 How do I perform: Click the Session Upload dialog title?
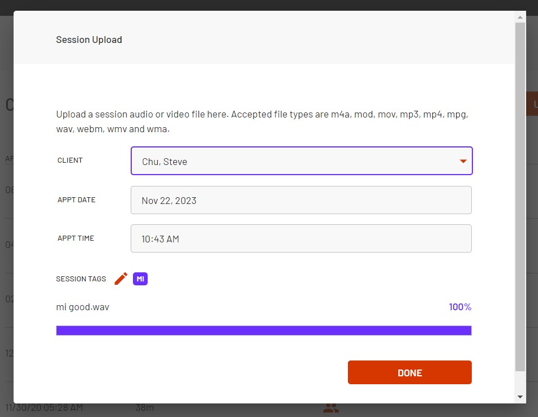pos(89,40)
